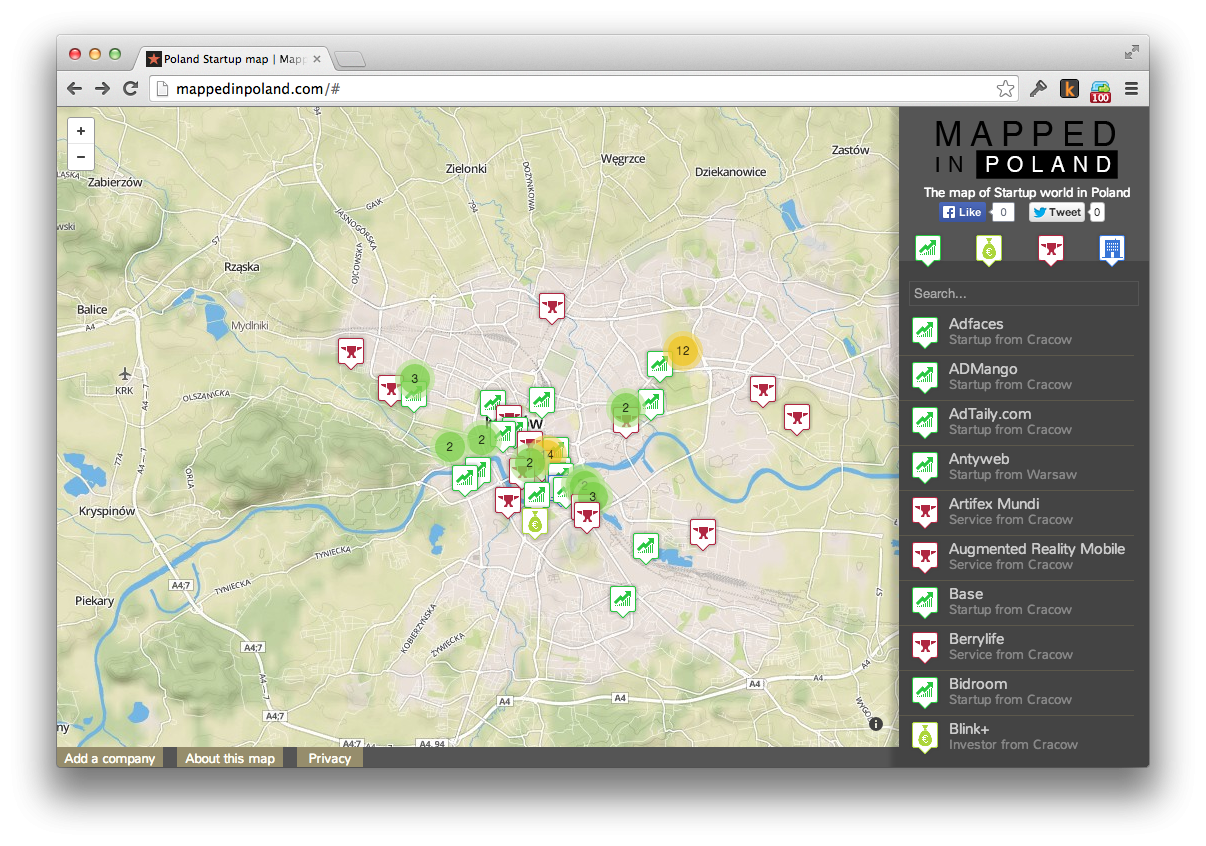Click the green cluster marker labeled 3 near Olszanicka
The image size is (1206, 846).
(414, 378)
